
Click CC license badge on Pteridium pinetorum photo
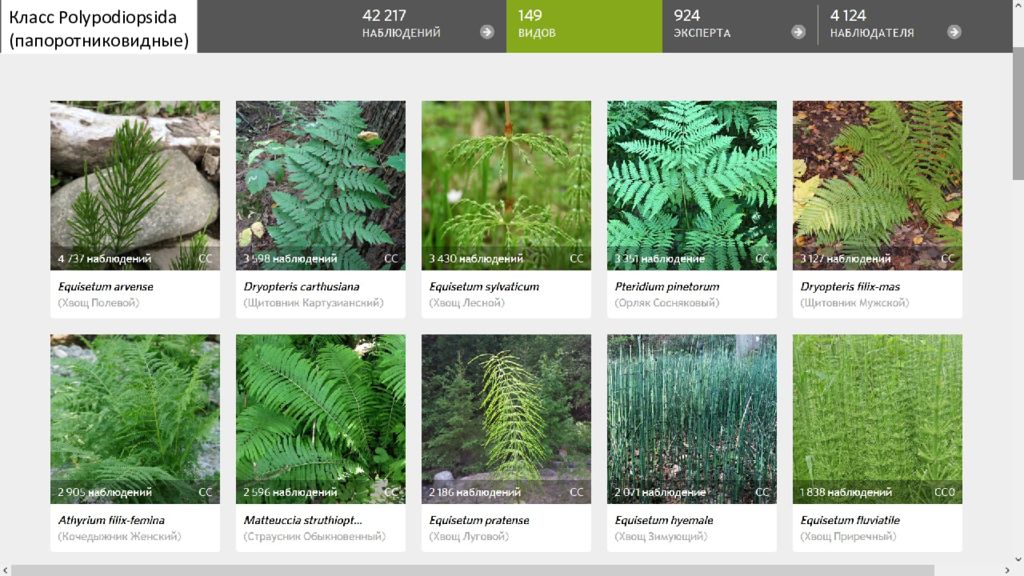coord(762,259)
